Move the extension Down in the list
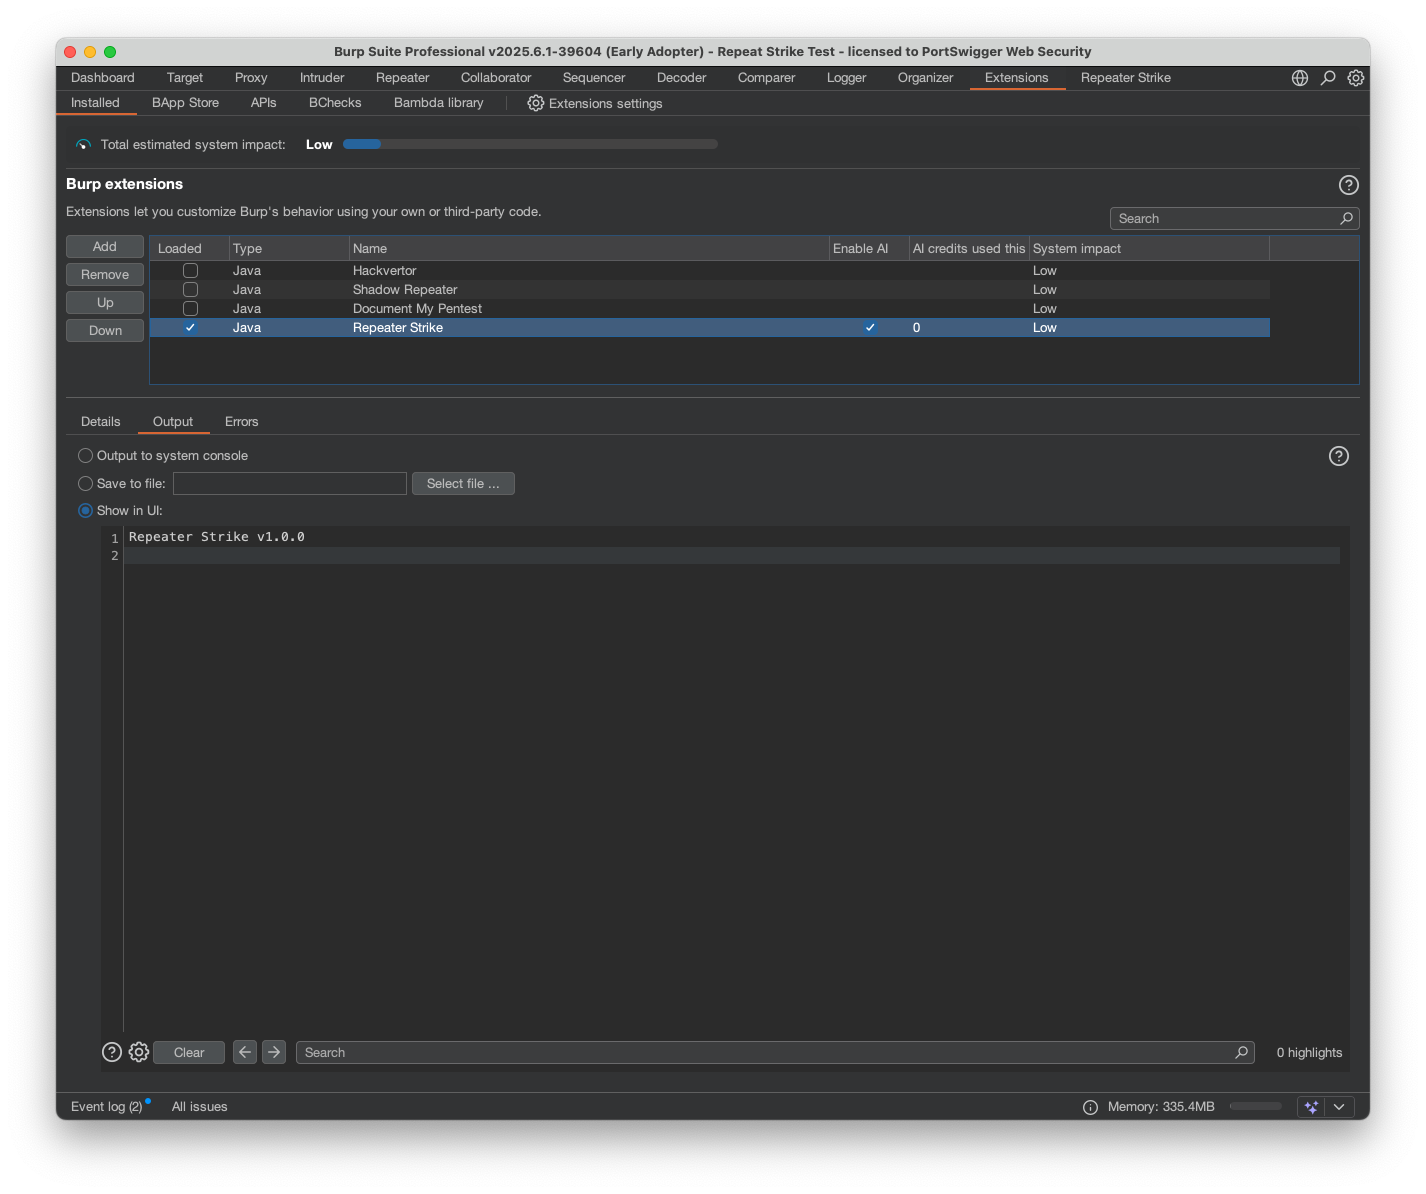Image resolution: width=1426 pixels, height=1194 pixels. click(x=105, y=331)
